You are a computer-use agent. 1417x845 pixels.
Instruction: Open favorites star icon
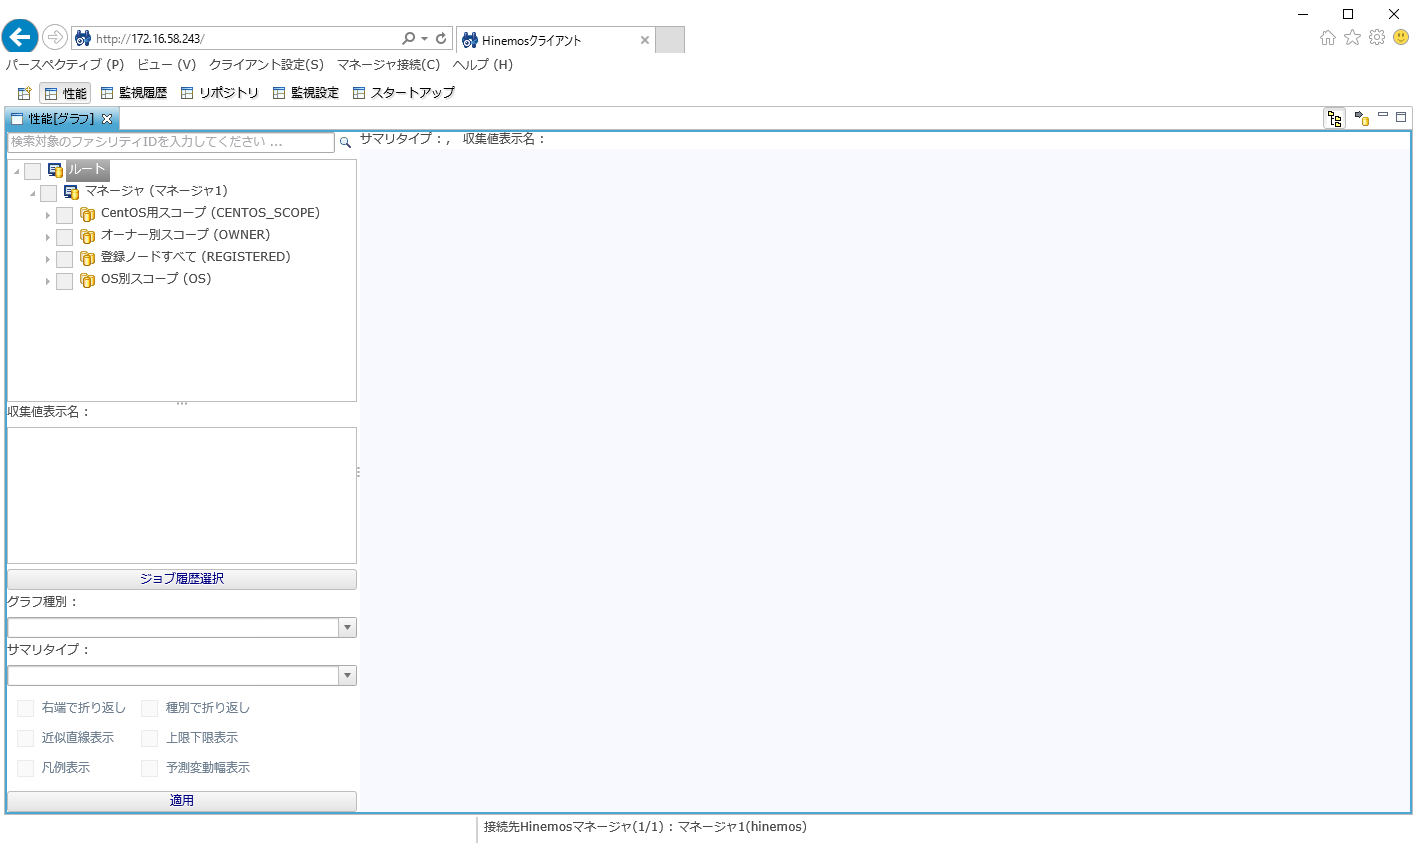[x=1352, y=37]
